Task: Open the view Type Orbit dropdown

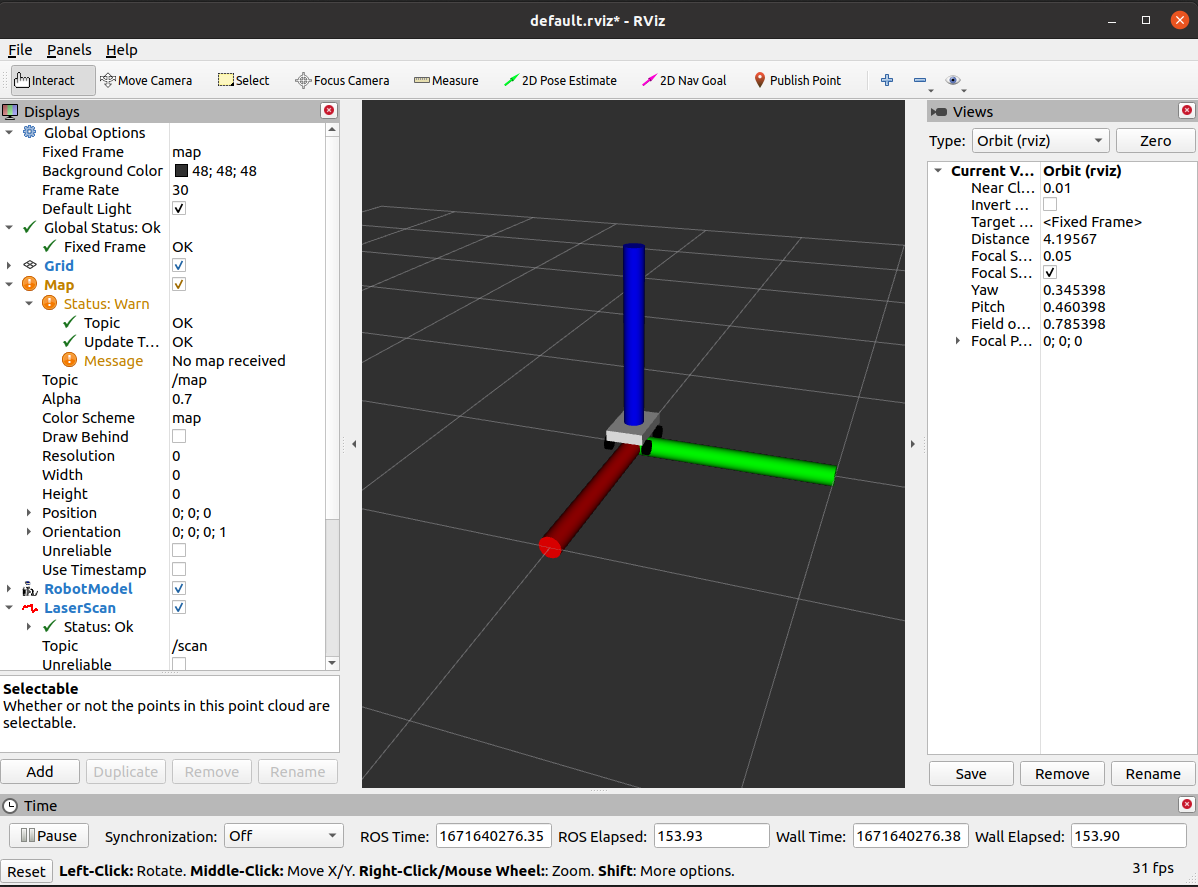Action: 1040,141
